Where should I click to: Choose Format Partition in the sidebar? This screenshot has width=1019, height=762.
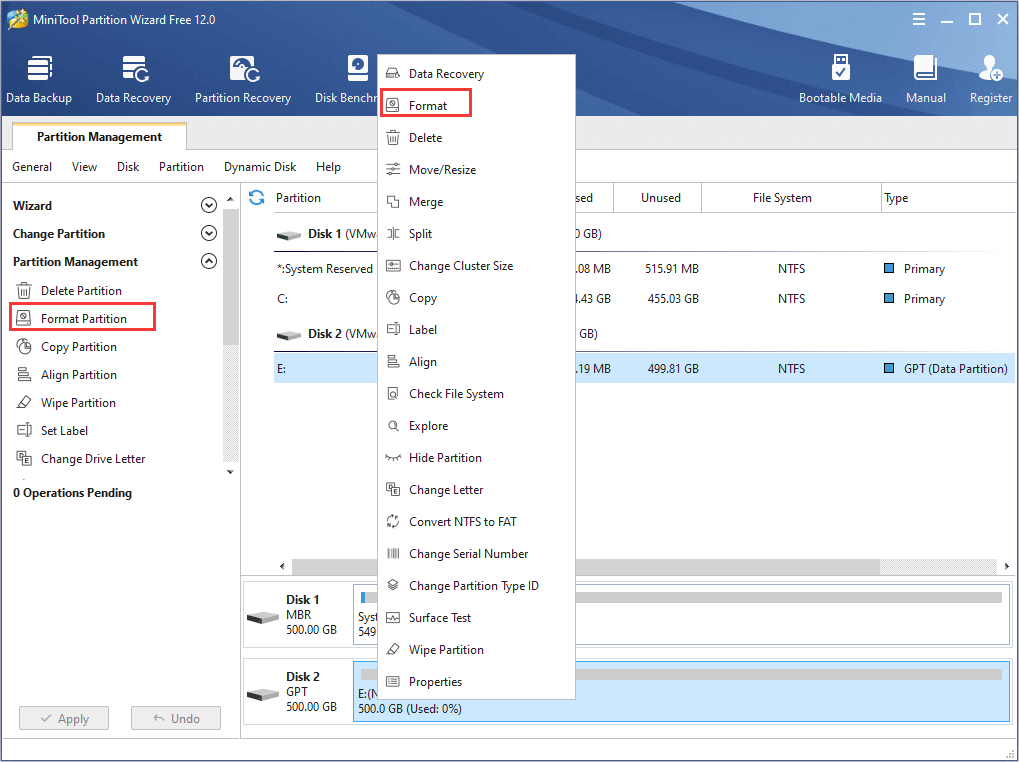[83, 318]
